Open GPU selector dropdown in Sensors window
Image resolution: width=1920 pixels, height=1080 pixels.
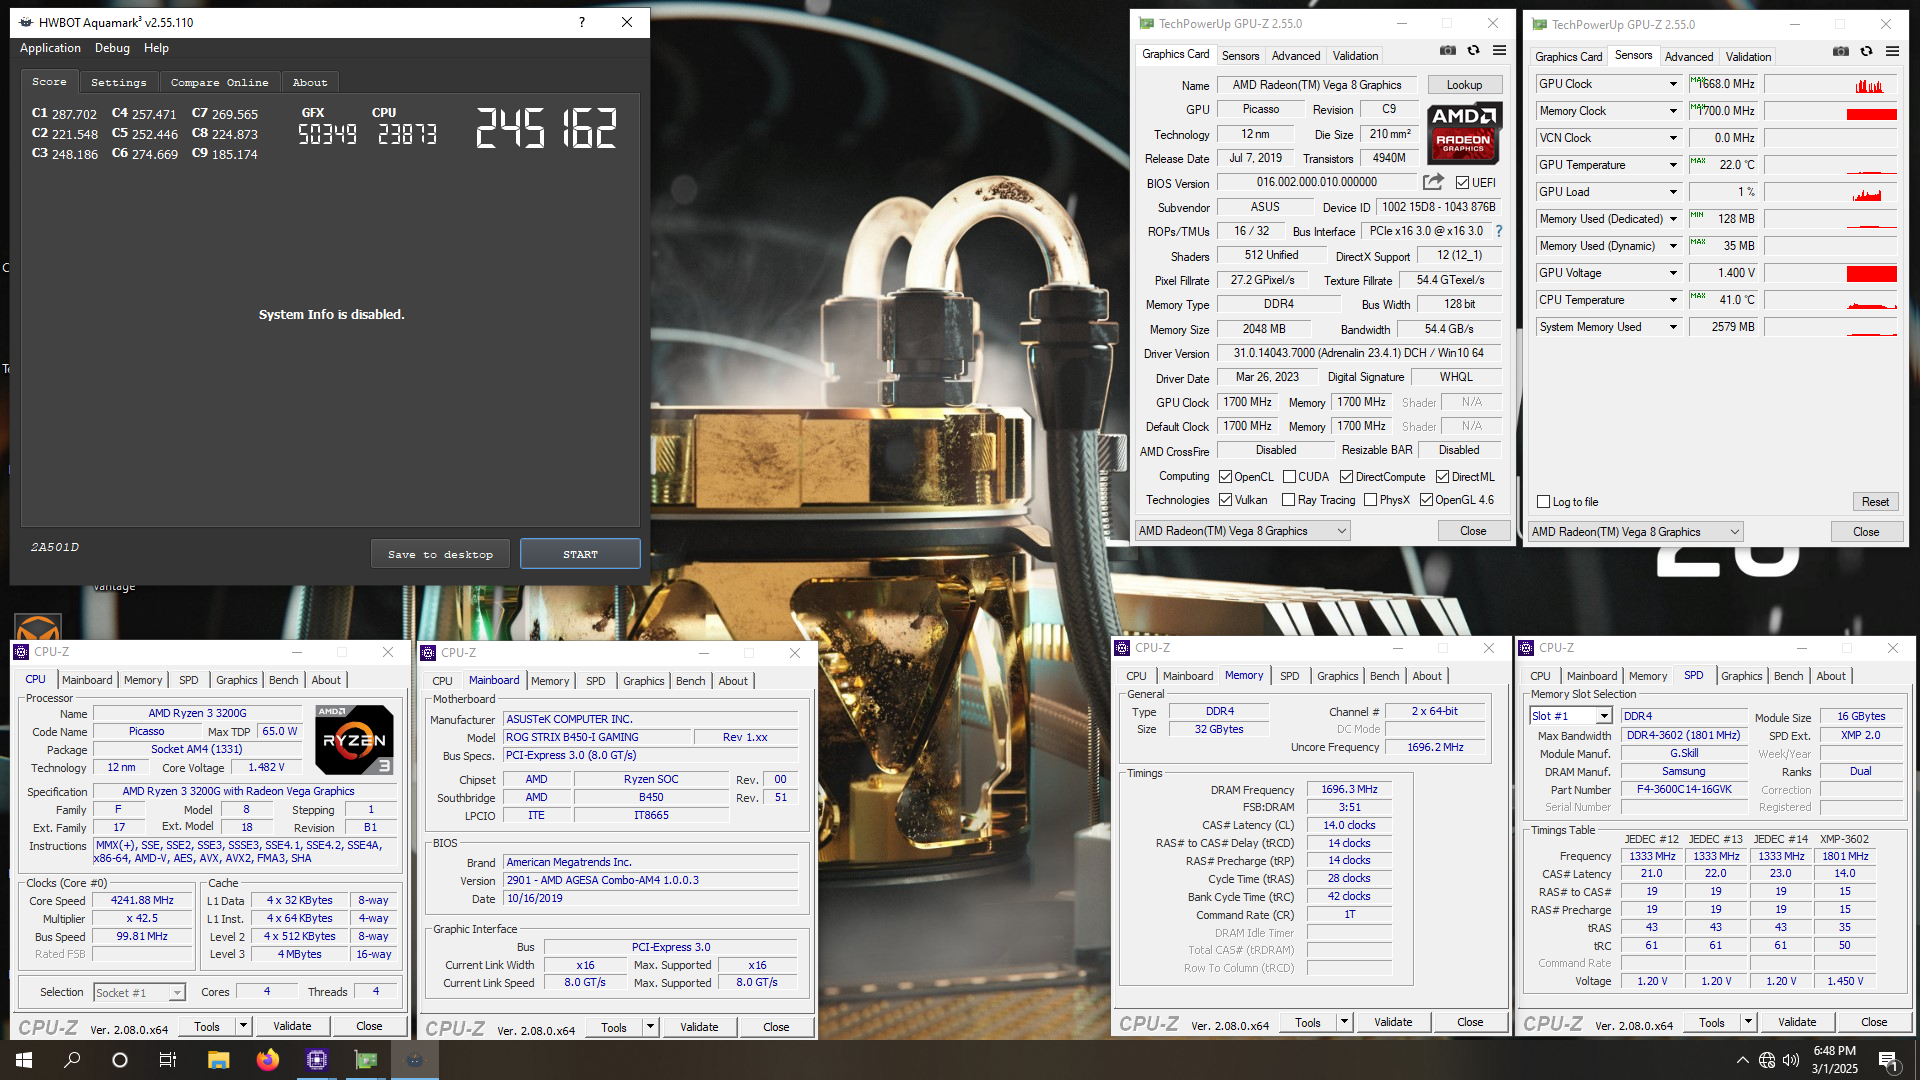tap(1636, 532)
